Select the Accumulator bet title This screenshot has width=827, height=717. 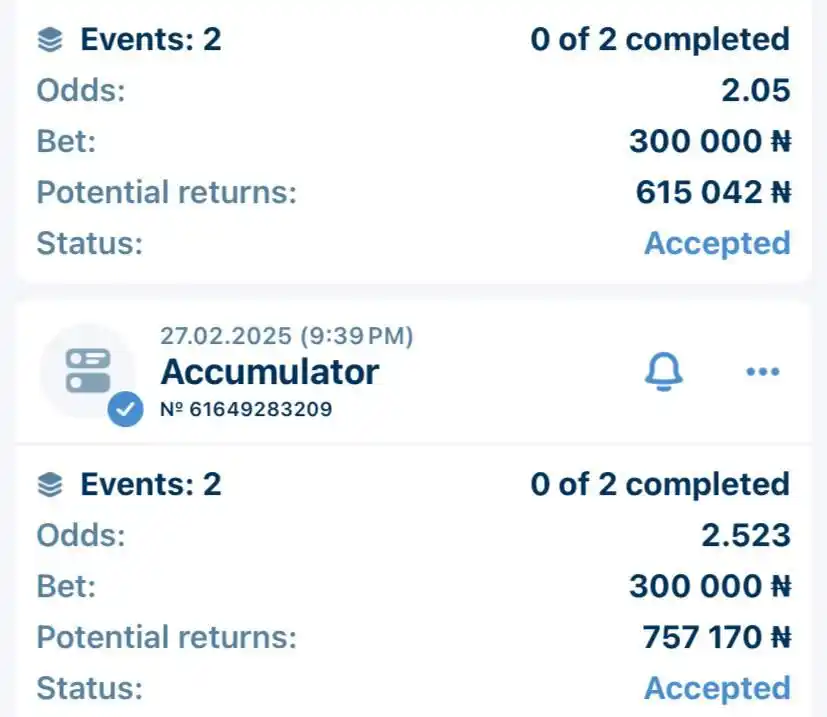[x=270, y=372]
